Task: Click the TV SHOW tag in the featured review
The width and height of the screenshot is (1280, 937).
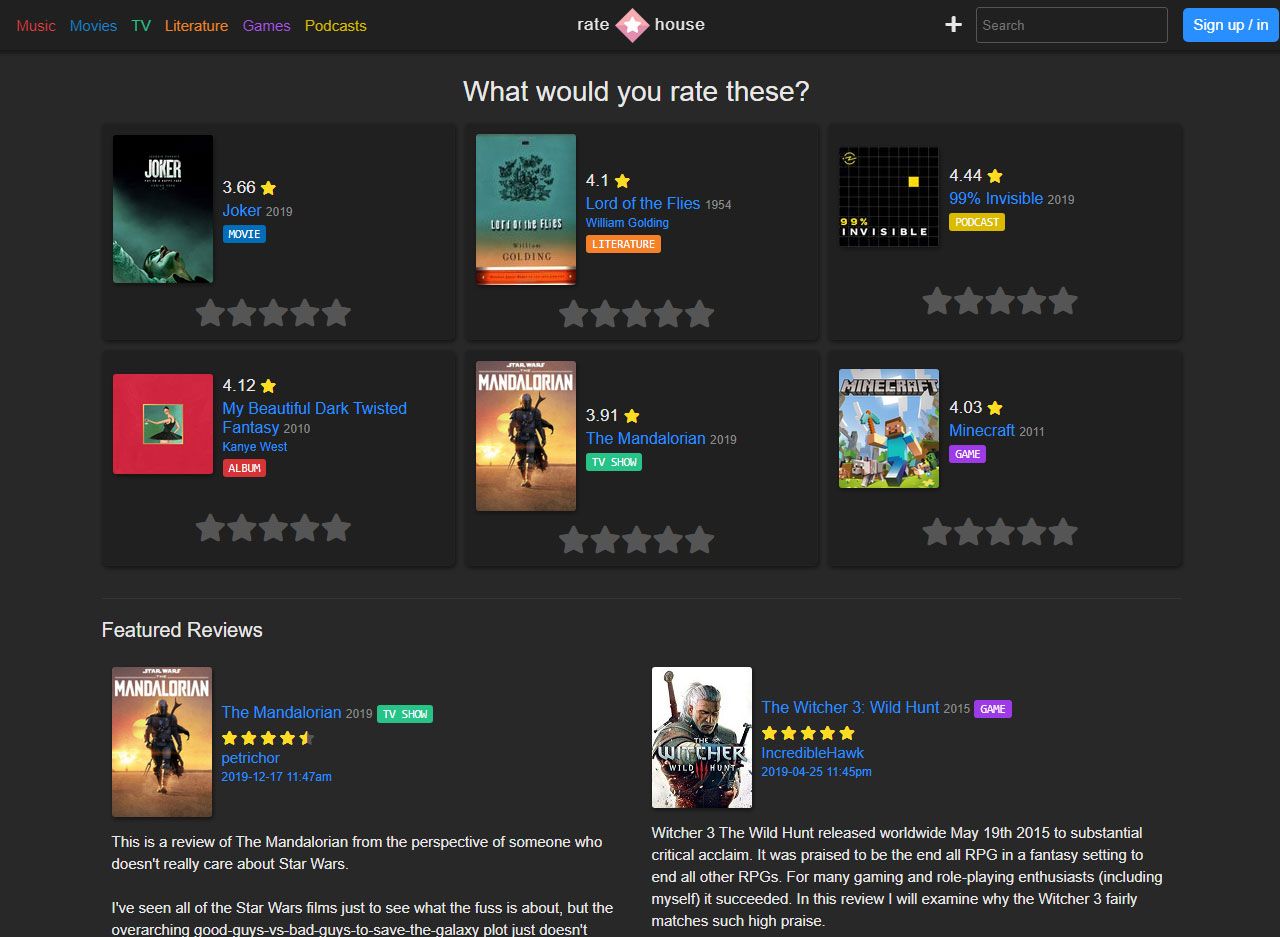Action: click(405, 714)
